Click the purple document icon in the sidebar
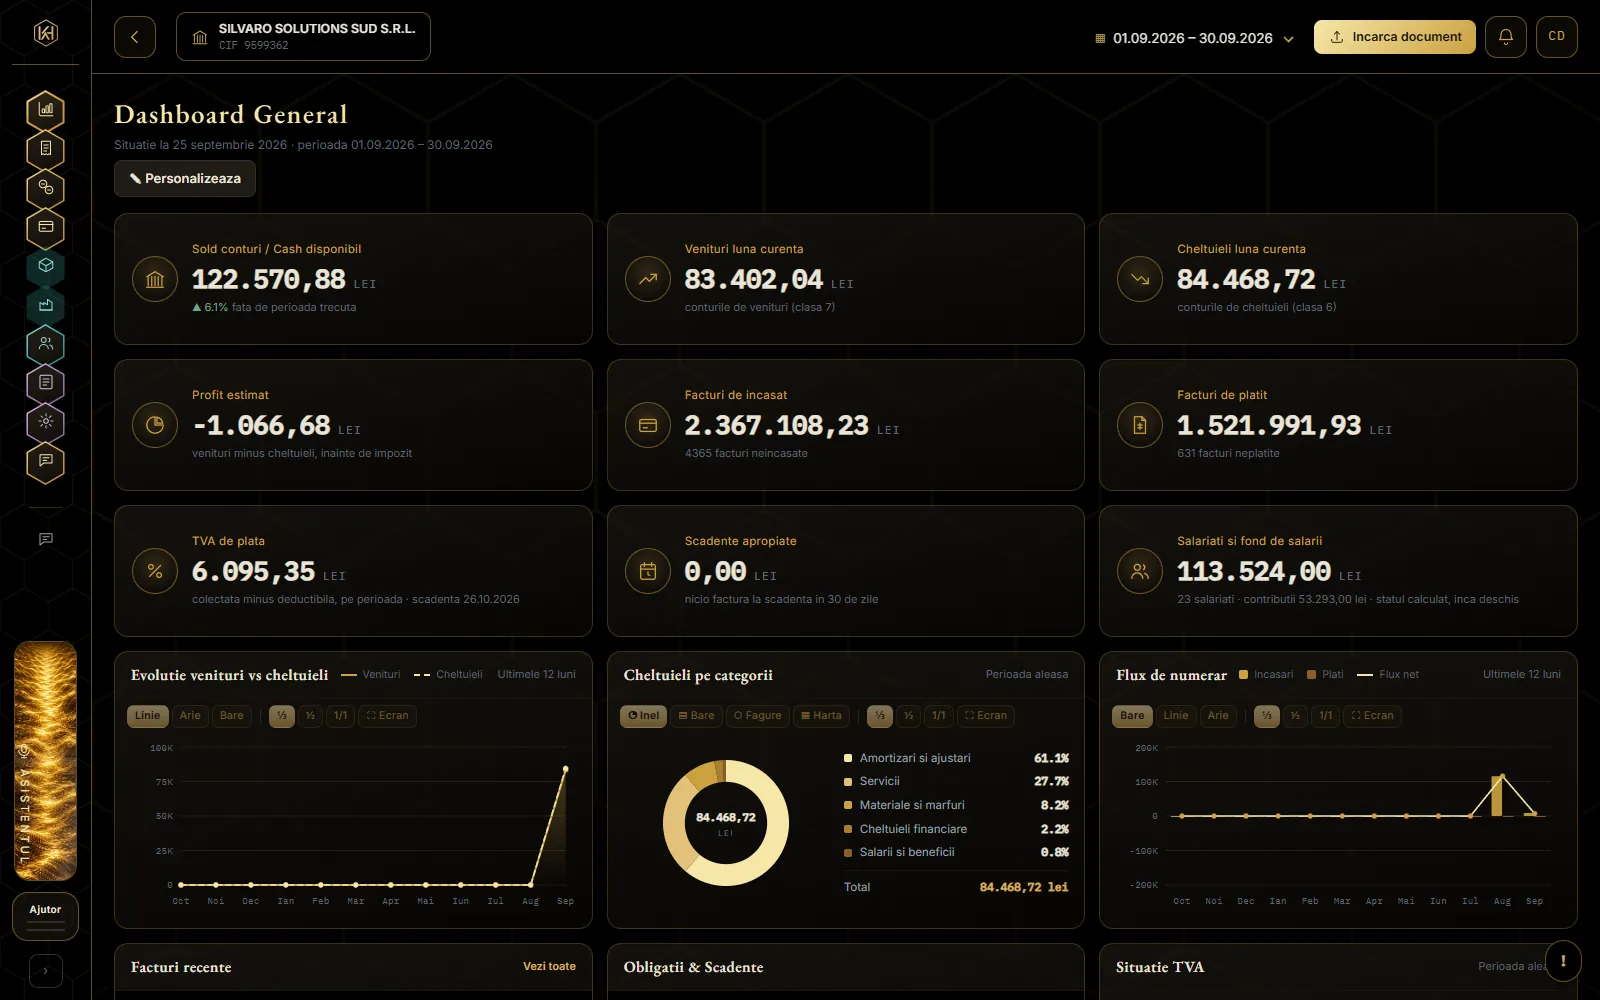Screen dimensions: 1600x1000 46,383
